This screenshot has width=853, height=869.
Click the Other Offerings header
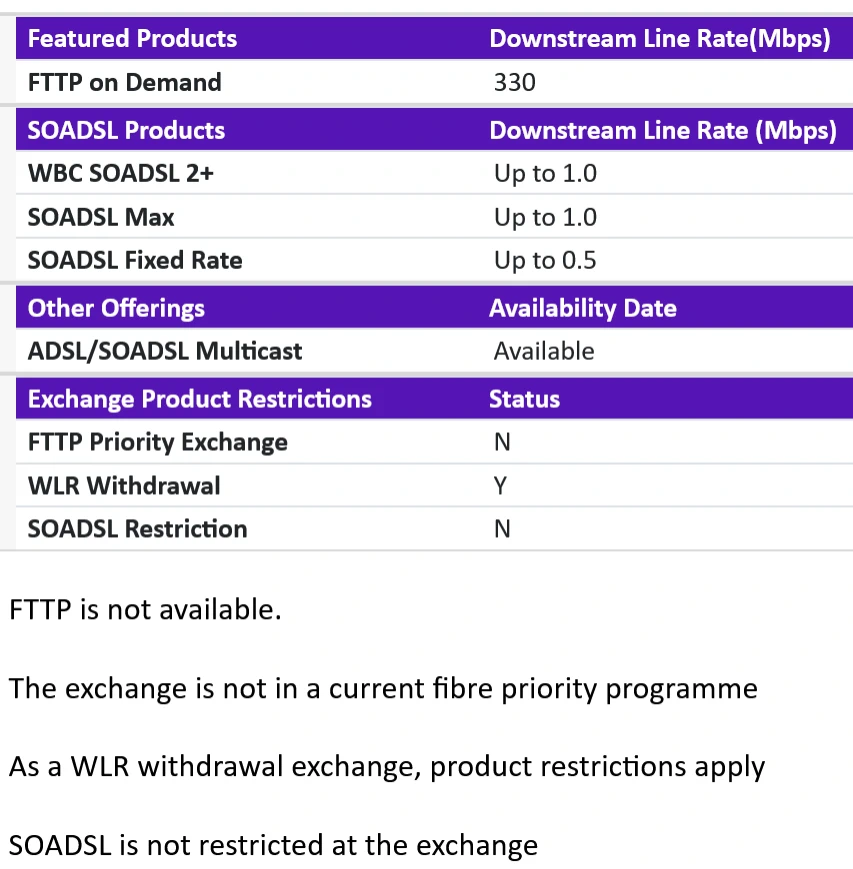coord(116,308)
